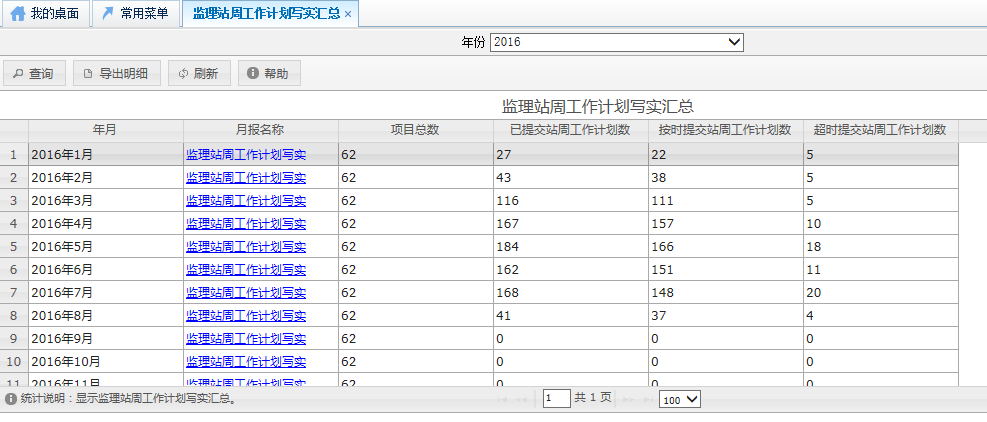The image size is (987, 422).
Task: Expand the 年份 year dropdown
Action: 616,42
